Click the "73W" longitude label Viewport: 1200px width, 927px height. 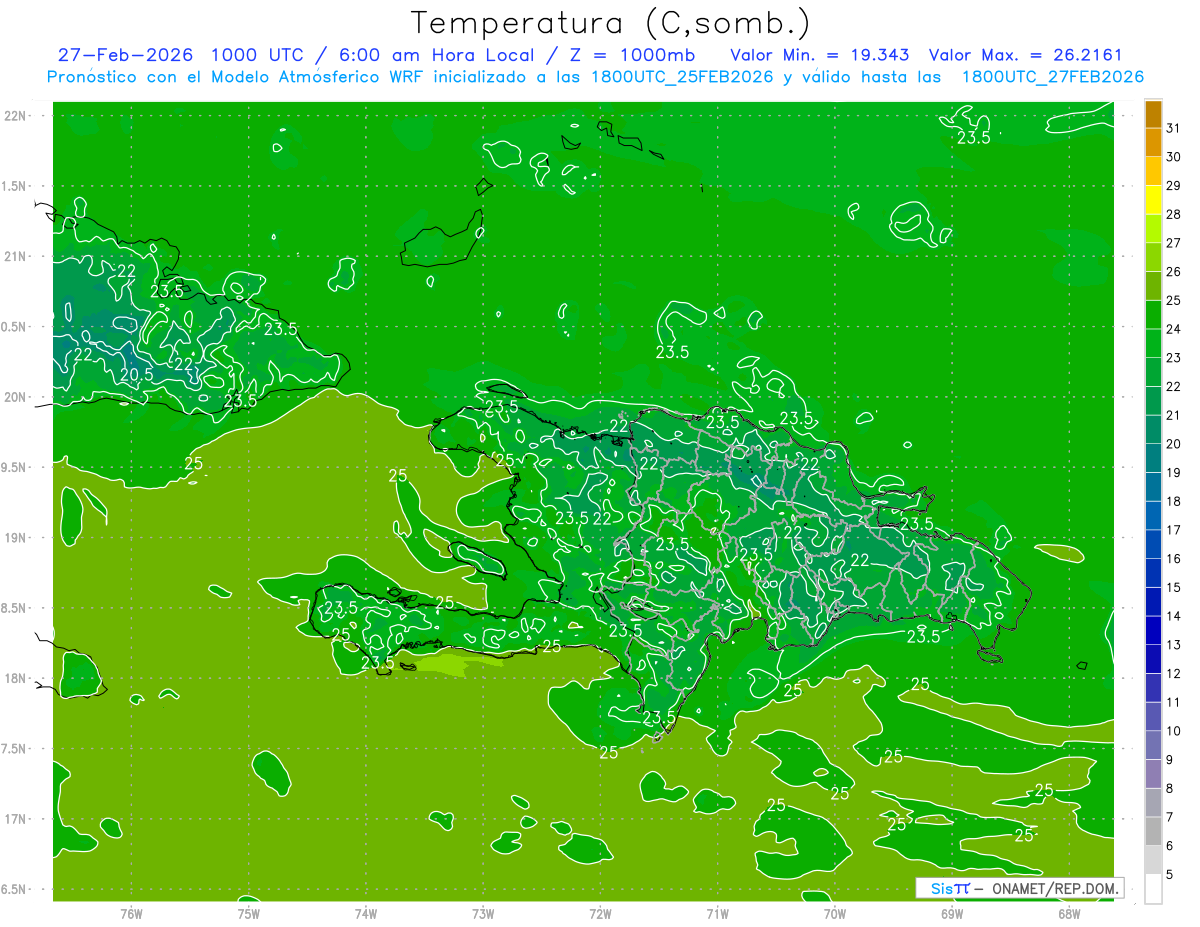tap(483, 913)
